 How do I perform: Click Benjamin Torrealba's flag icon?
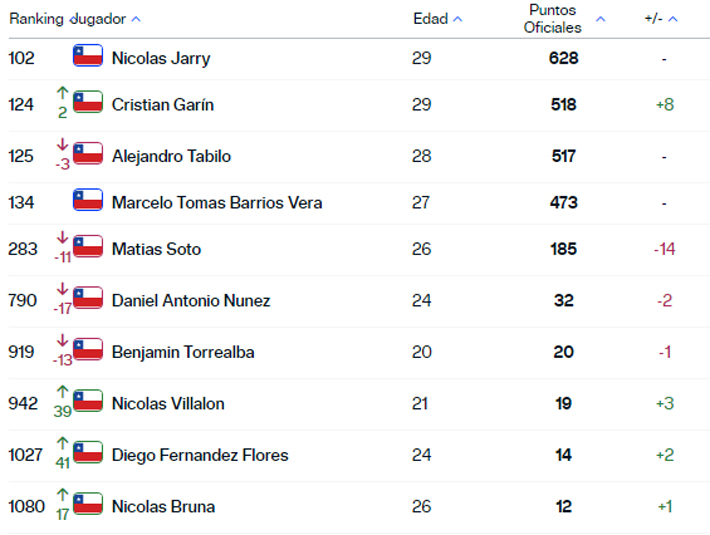(x=88, y=350)
